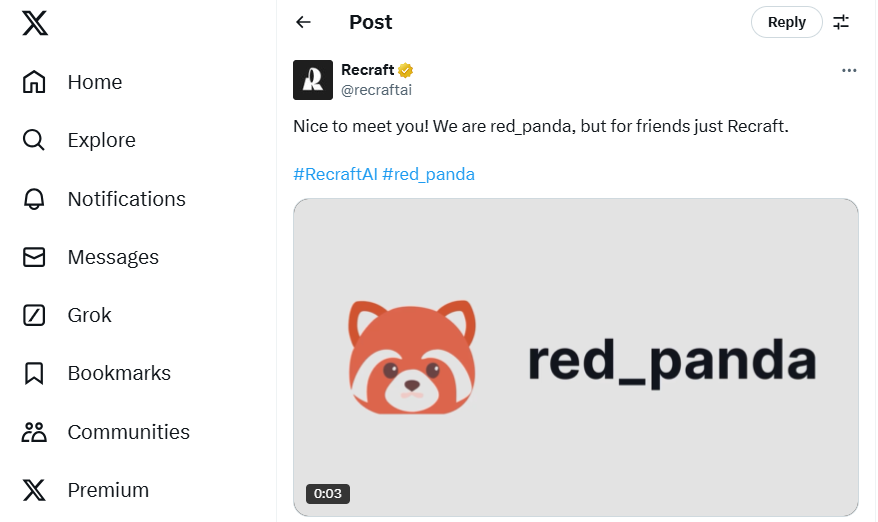The height and width of the screenshot is (522, 878).
Task: Go back using the left arrow
Action: tap(303, 22)
